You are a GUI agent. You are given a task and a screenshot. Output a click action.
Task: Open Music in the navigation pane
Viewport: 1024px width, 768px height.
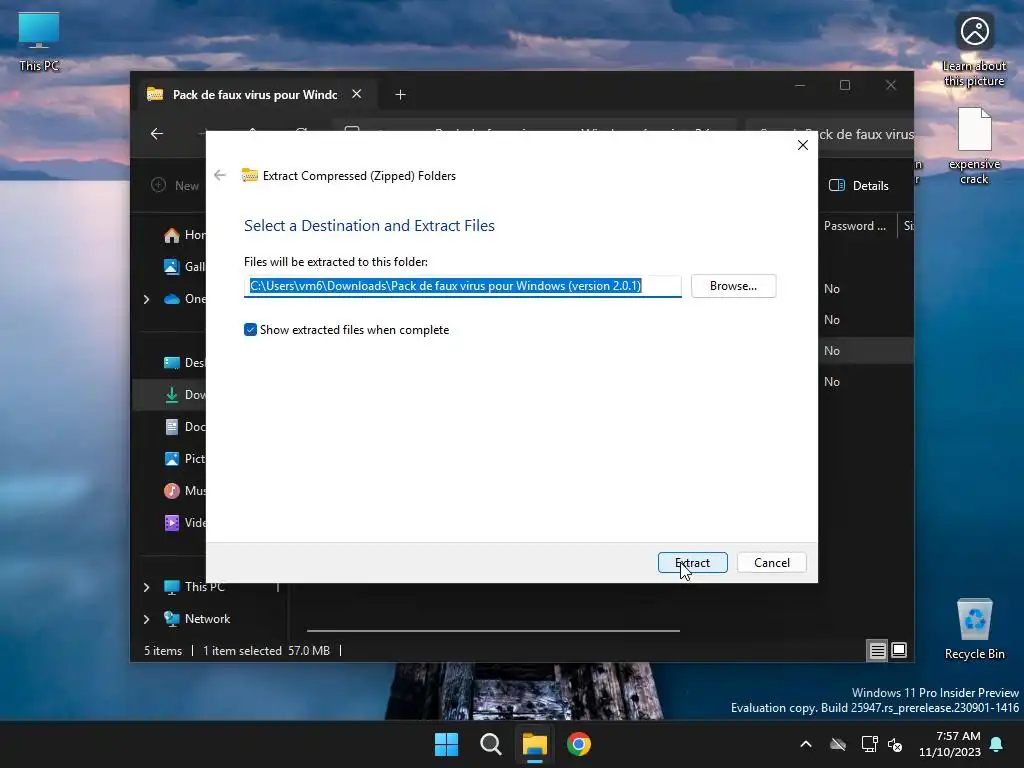[x=185, y=490]
